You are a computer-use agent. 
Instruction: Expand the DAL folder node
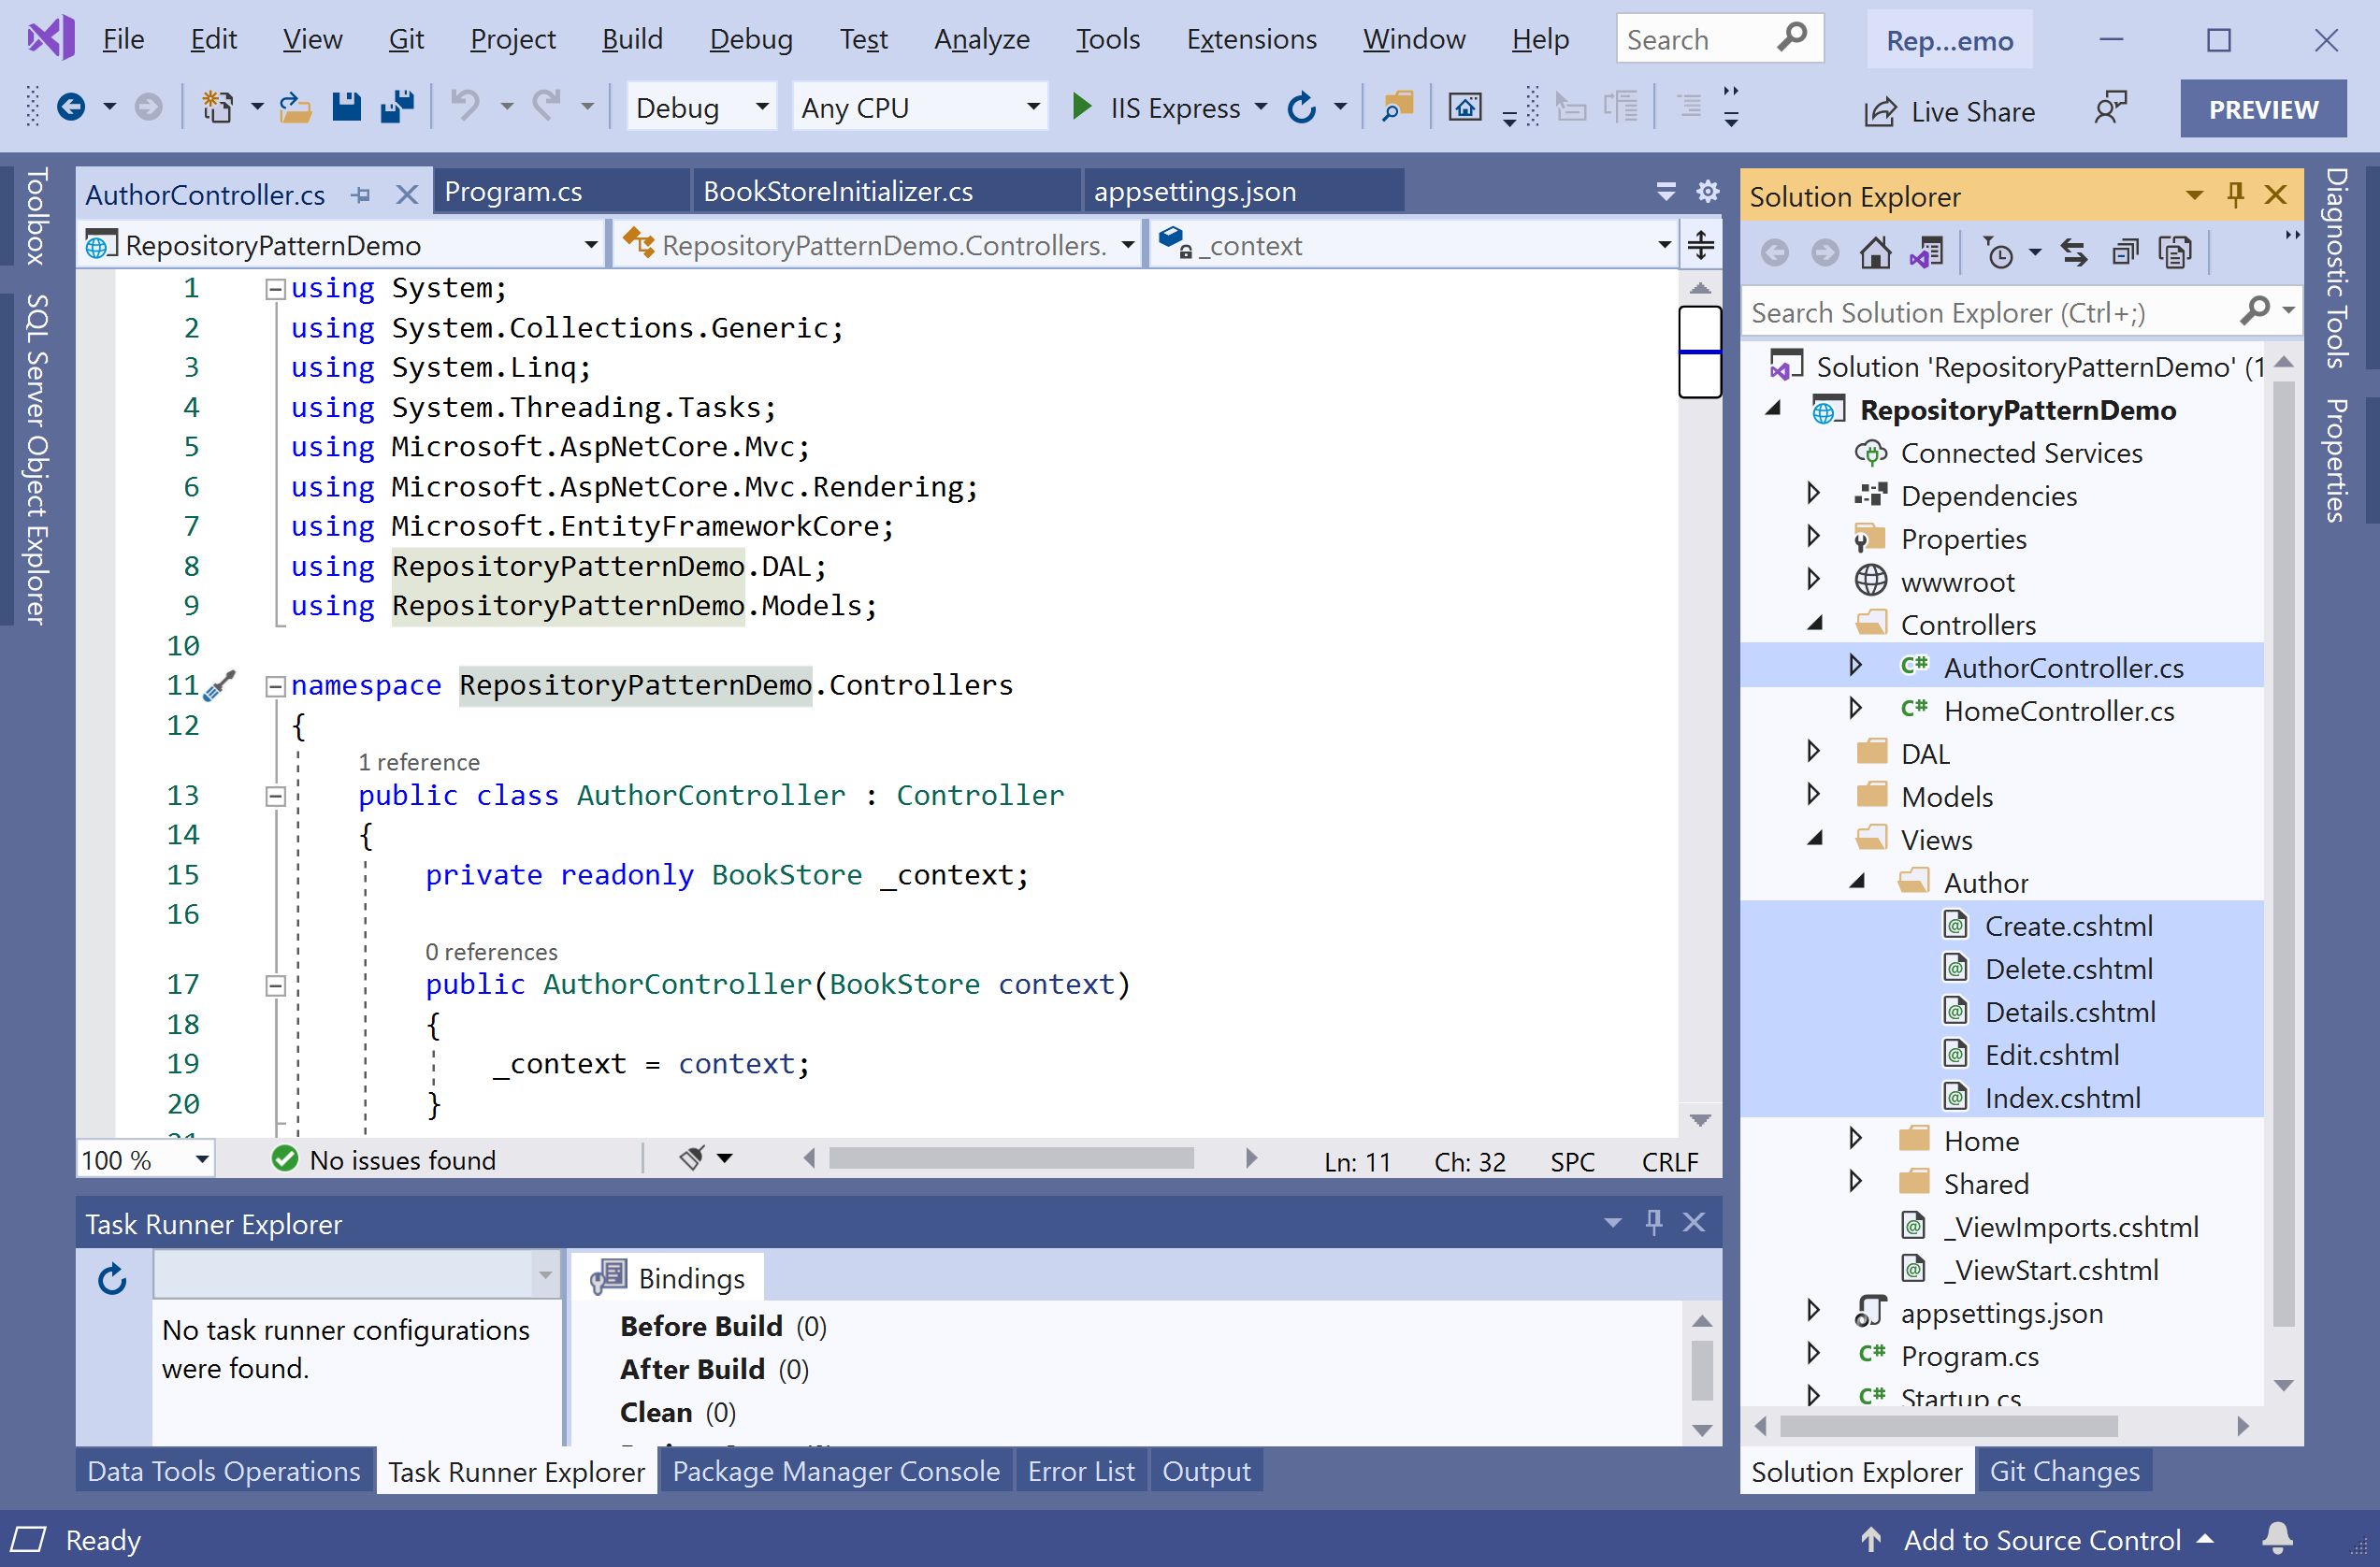tap(1813, 752)
